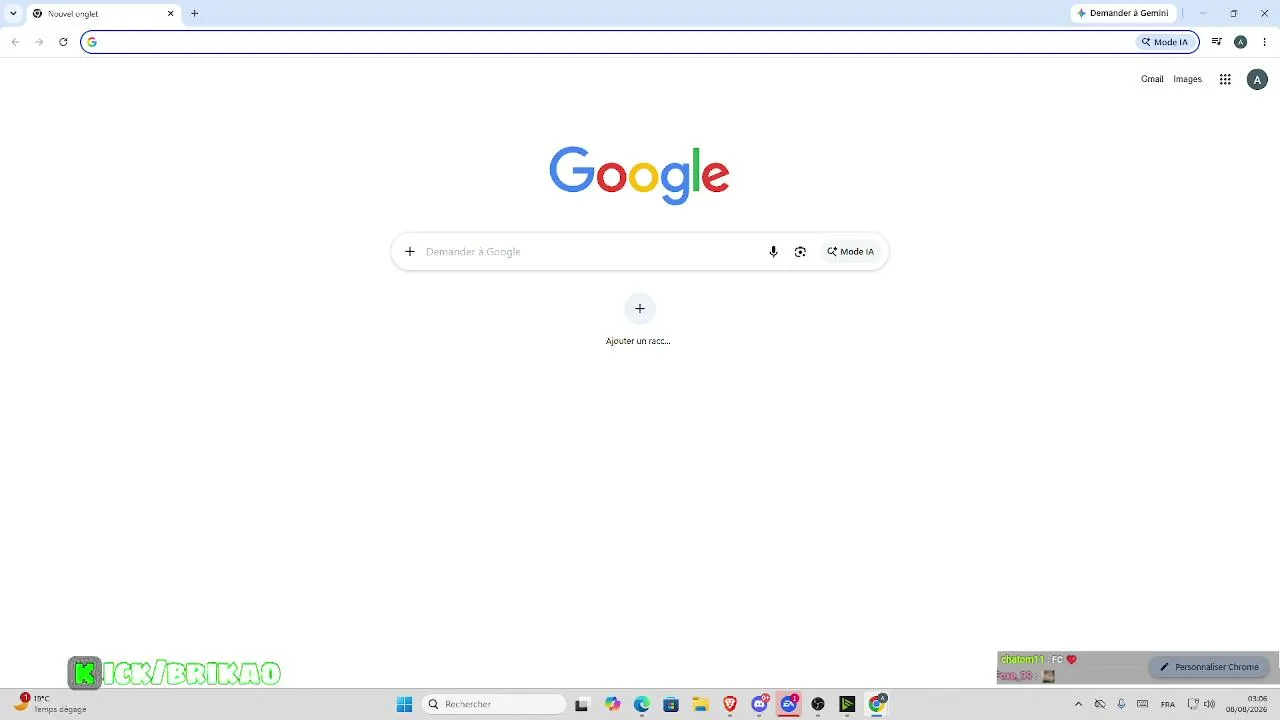Image resolution: width=1280 pixels, height=720 pixels.
Task: Start voice search with microphone icon
Action: coord(773,252)
